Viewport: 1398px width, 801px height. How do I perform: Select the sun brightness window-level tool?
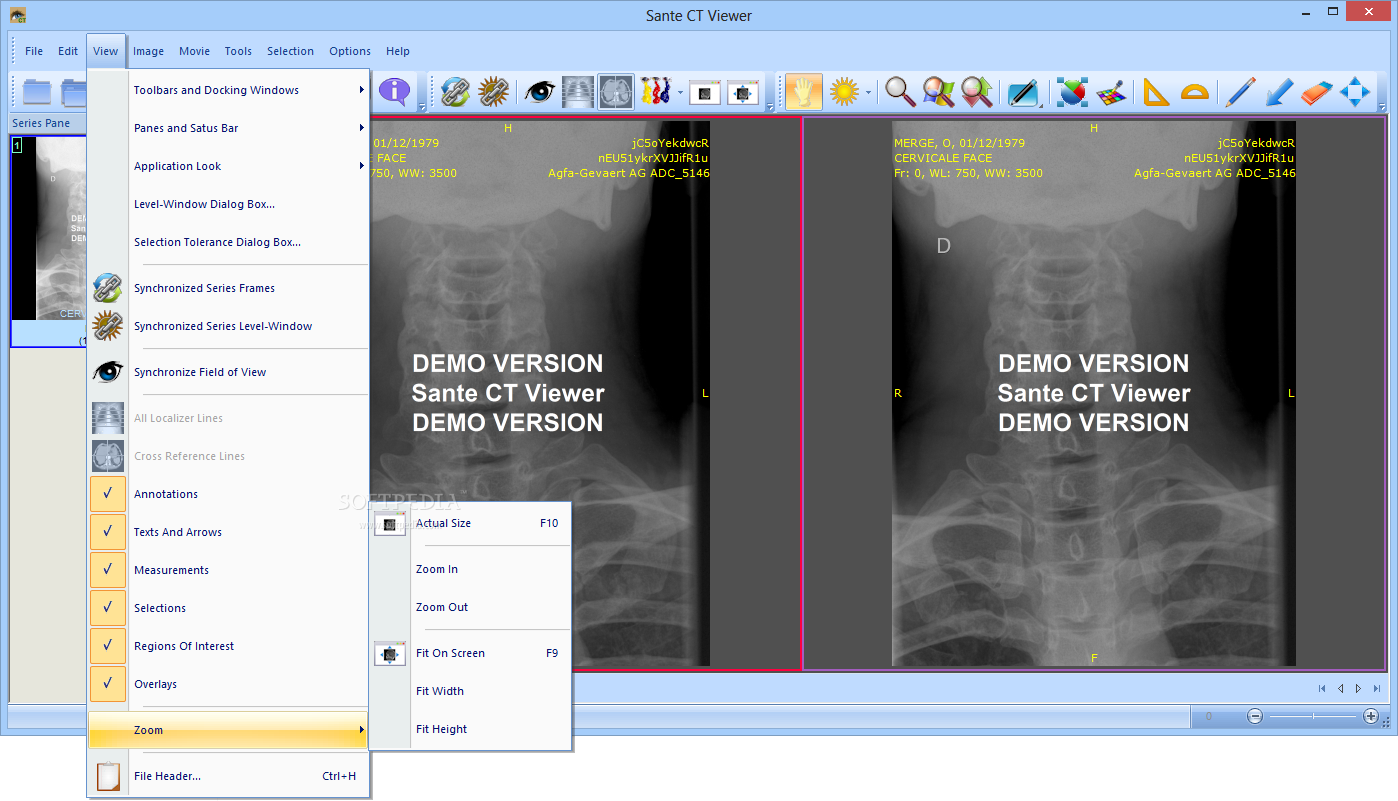point(844,92)
